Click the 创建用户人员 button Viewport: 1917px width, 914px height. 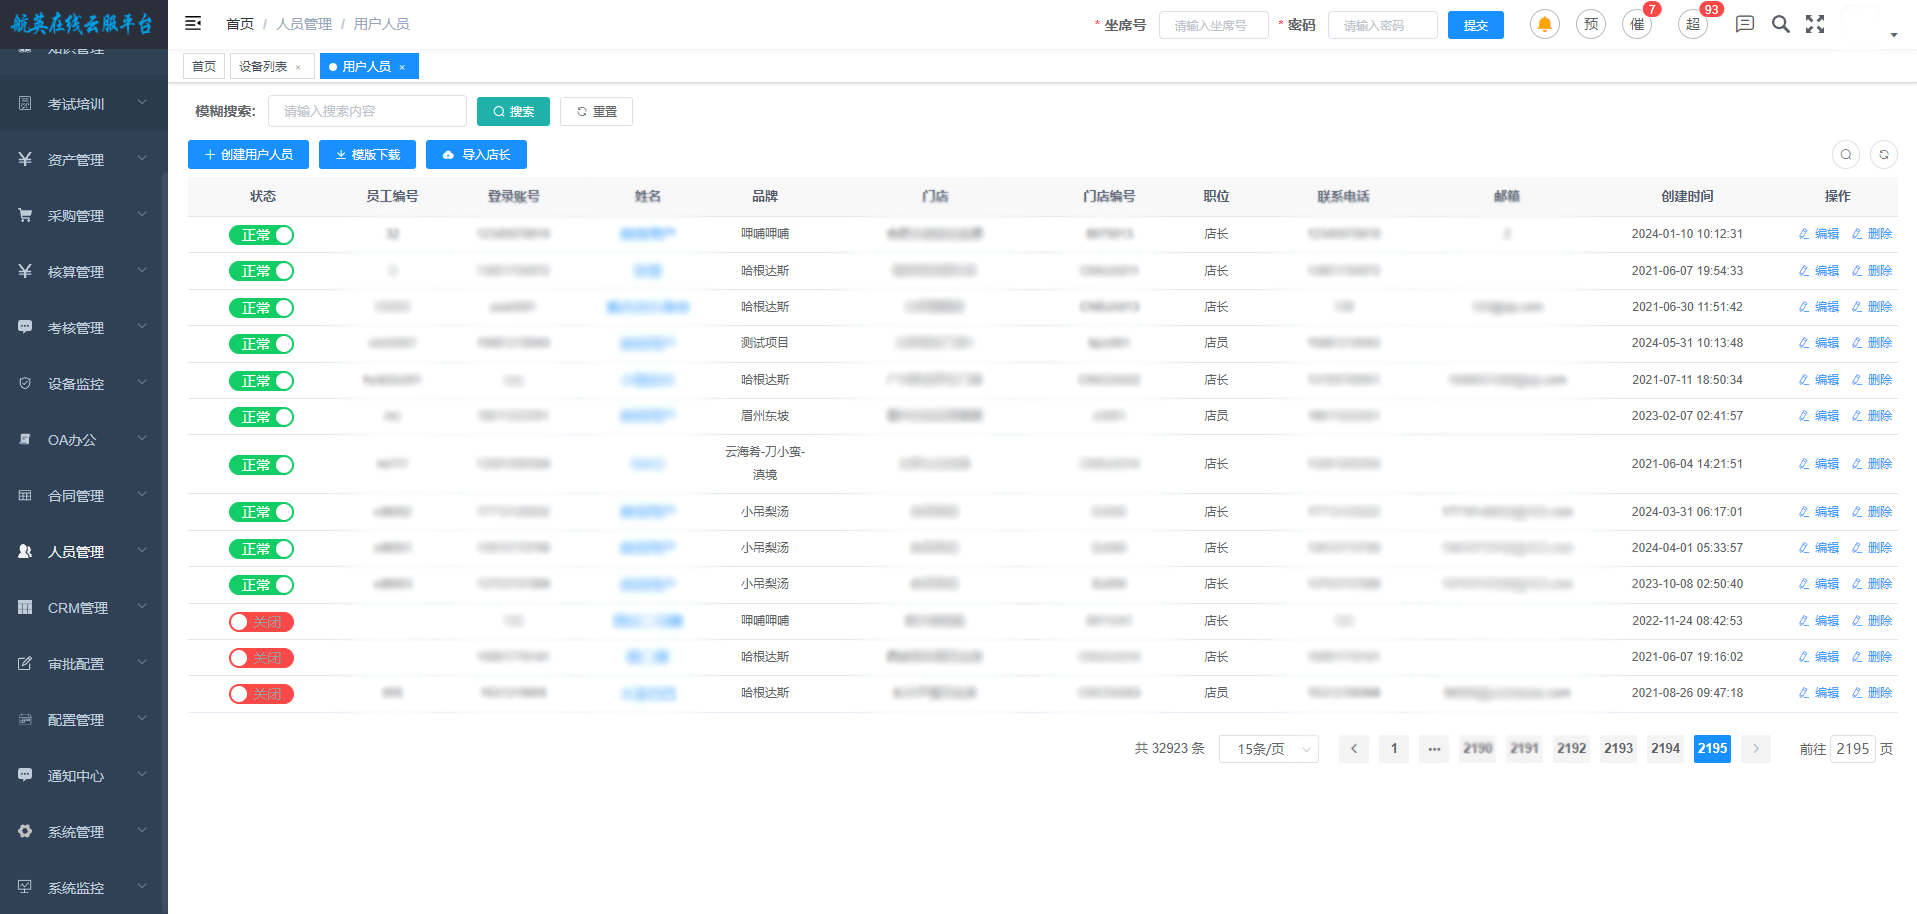tap(248, 155)
